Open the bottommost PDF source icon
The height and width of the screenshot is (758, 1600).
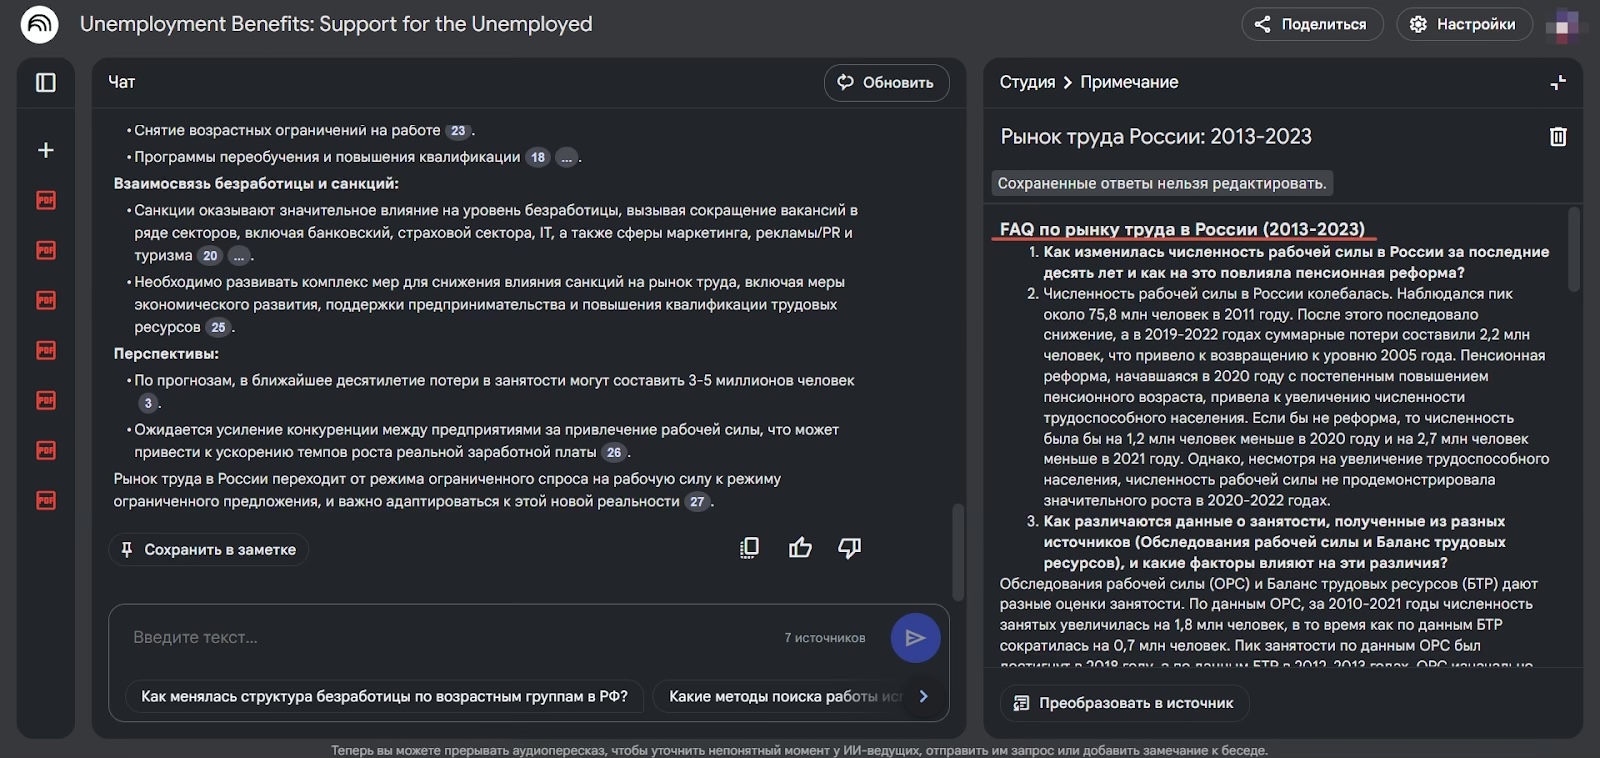pos(46,500)
